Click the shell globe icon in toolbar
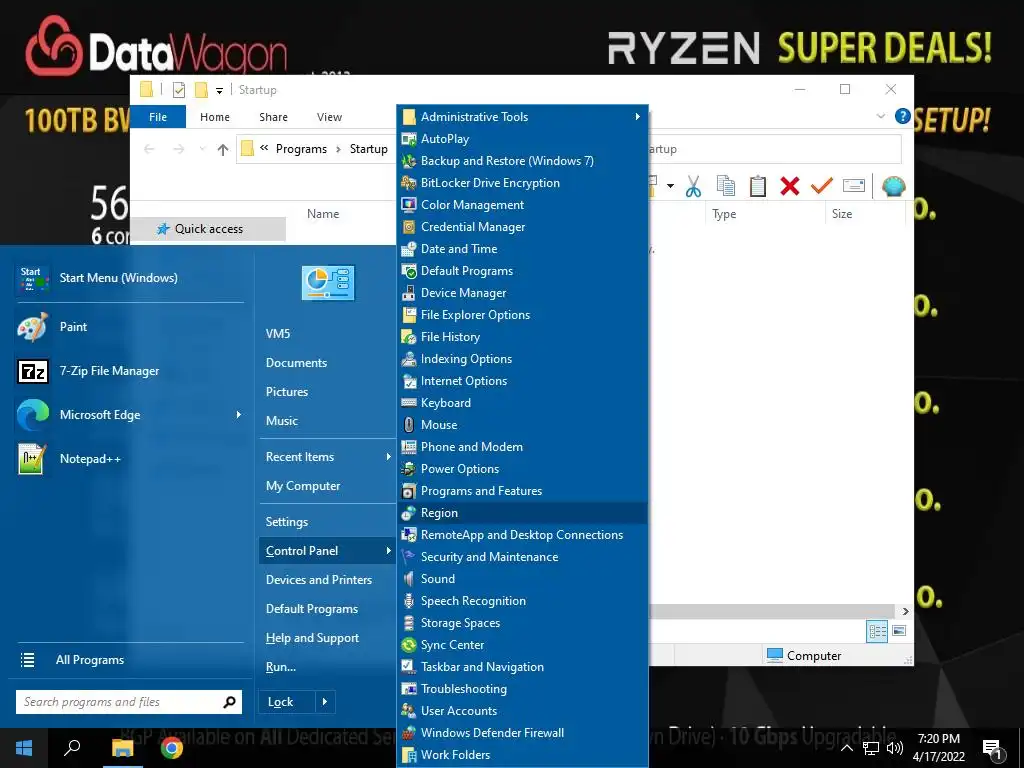 pos(893,186)
